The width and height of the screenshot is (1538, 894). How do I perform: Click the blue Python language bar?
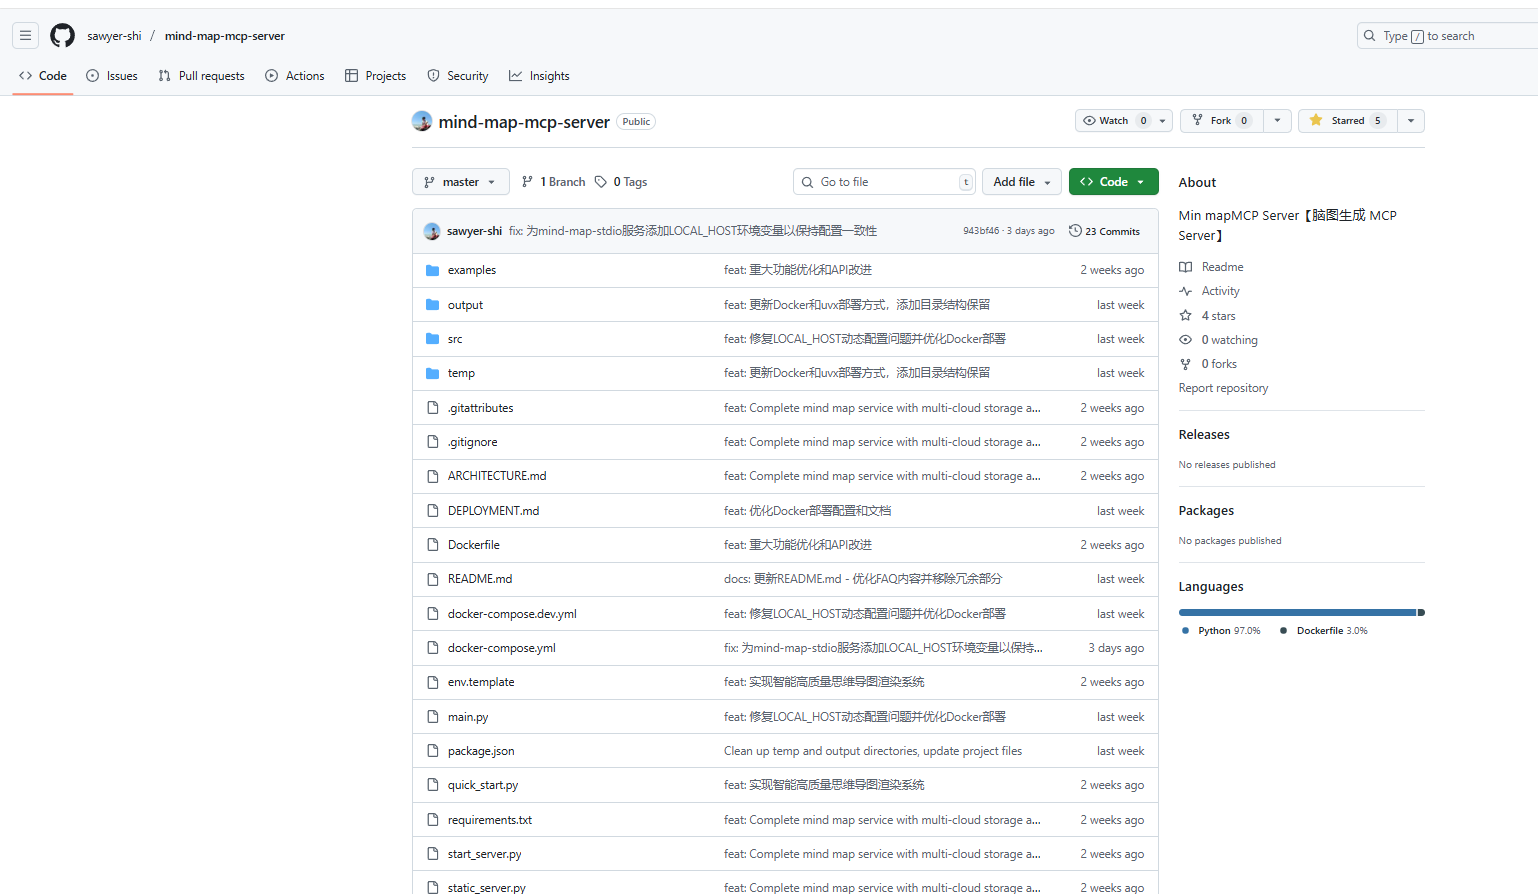coord(1297,612)
